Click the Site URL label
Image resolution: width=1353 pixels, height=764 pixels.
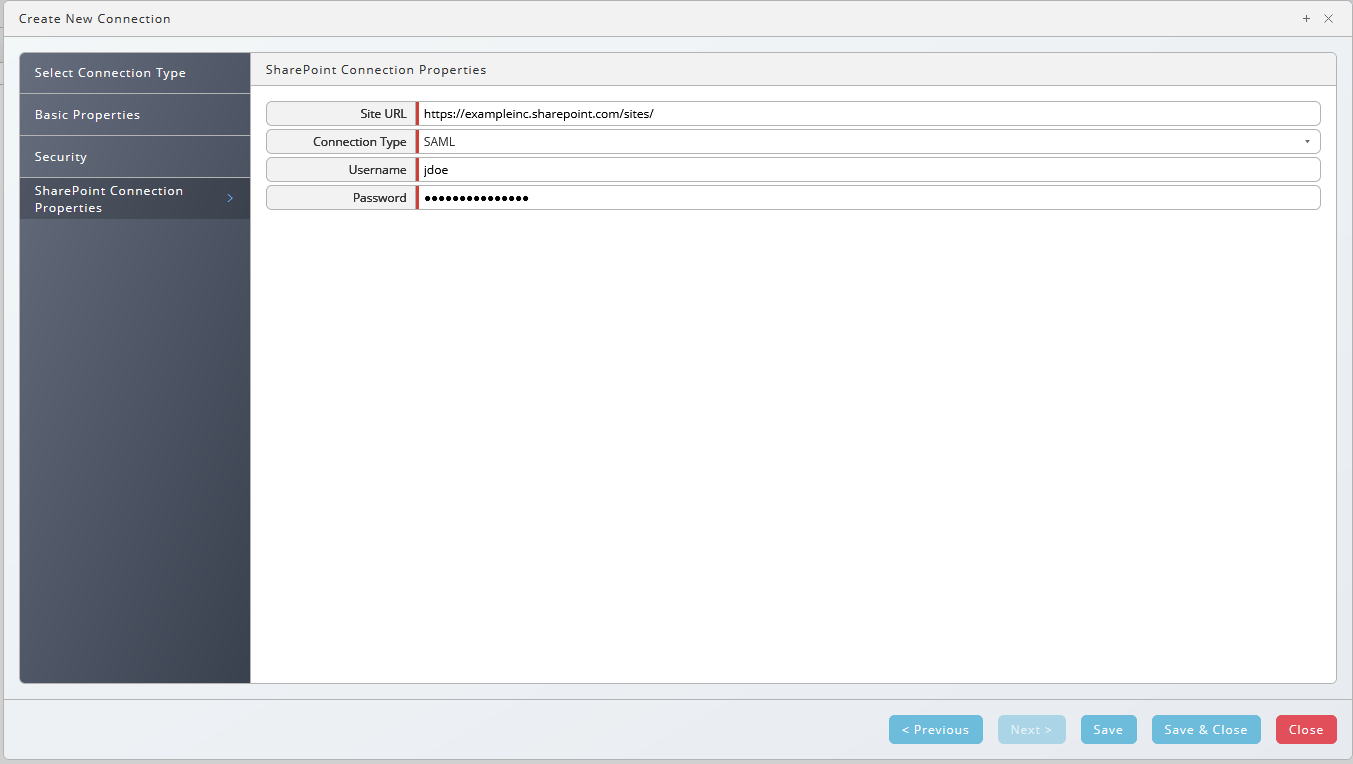coord(383,114)
